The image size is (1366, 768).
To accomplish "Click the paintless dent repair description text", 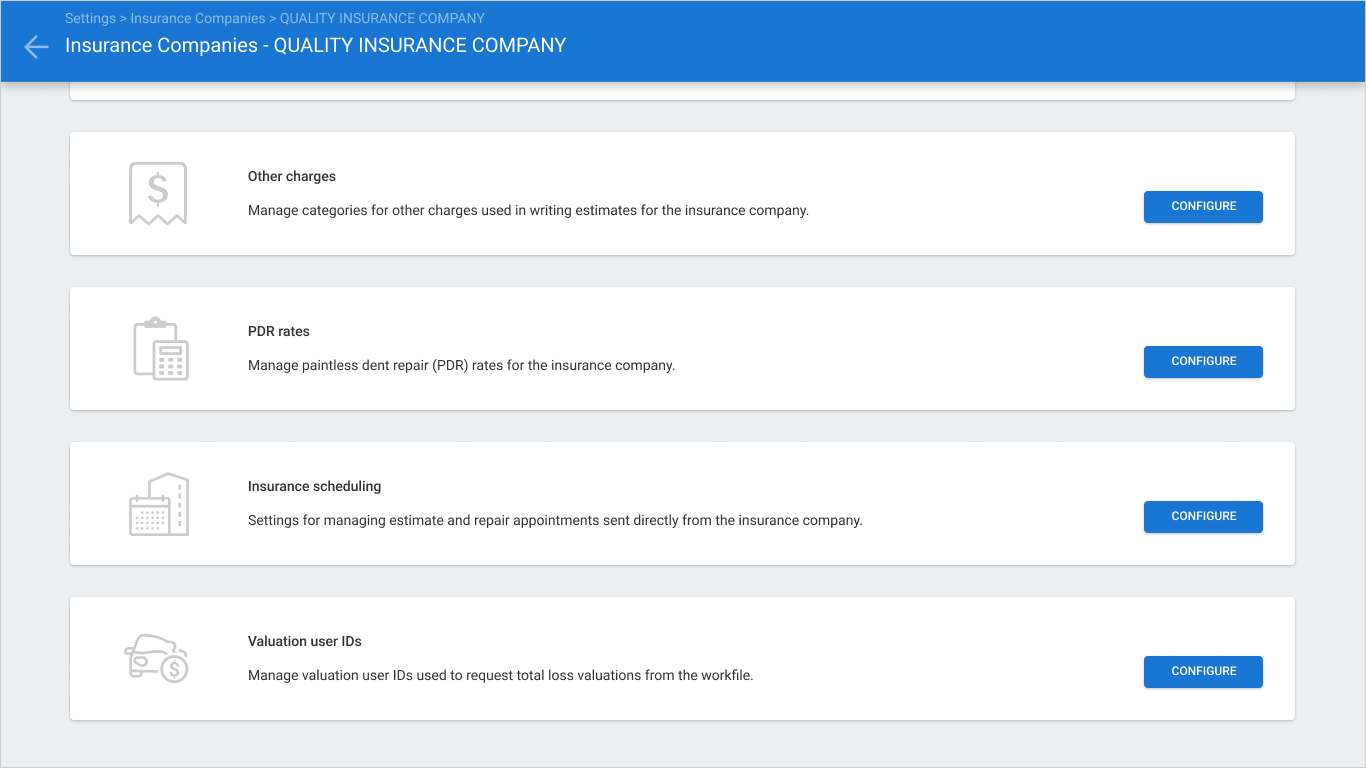I will 462,365.
